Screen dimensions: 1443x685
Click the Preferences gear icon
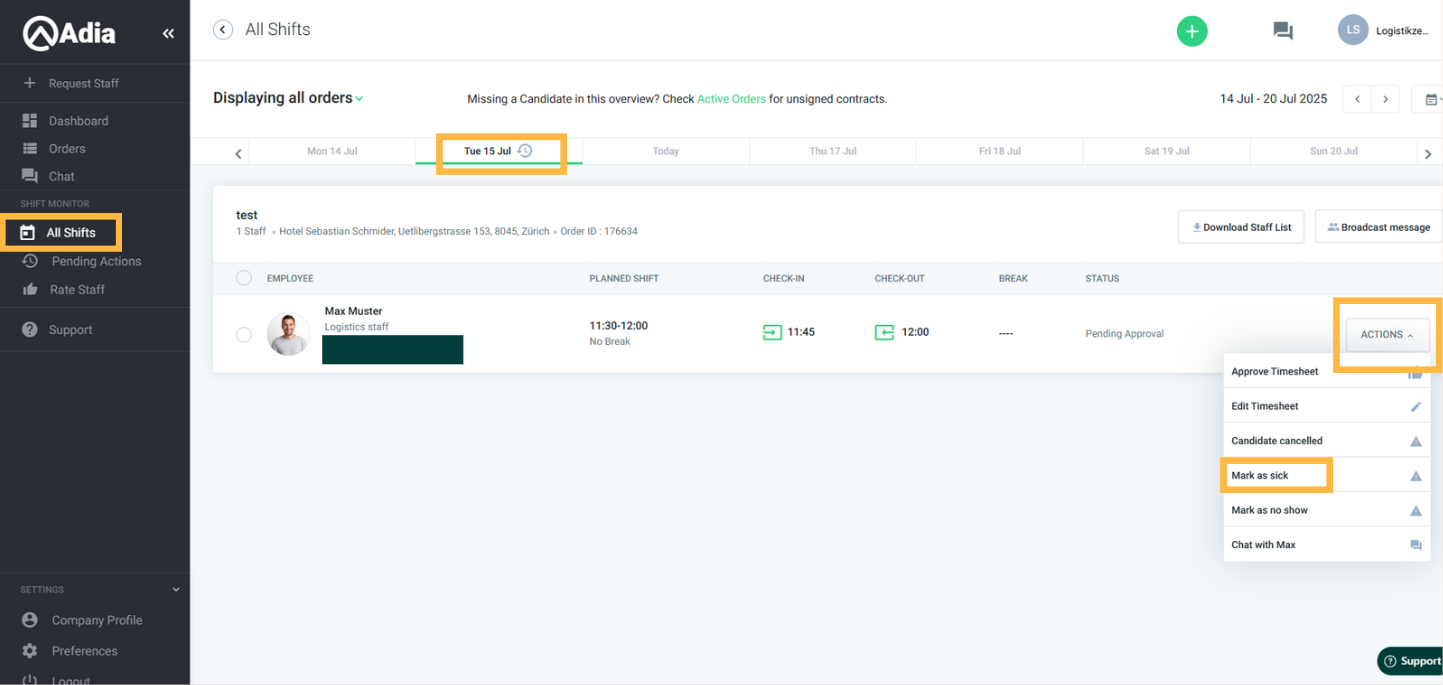pos(30,651)
